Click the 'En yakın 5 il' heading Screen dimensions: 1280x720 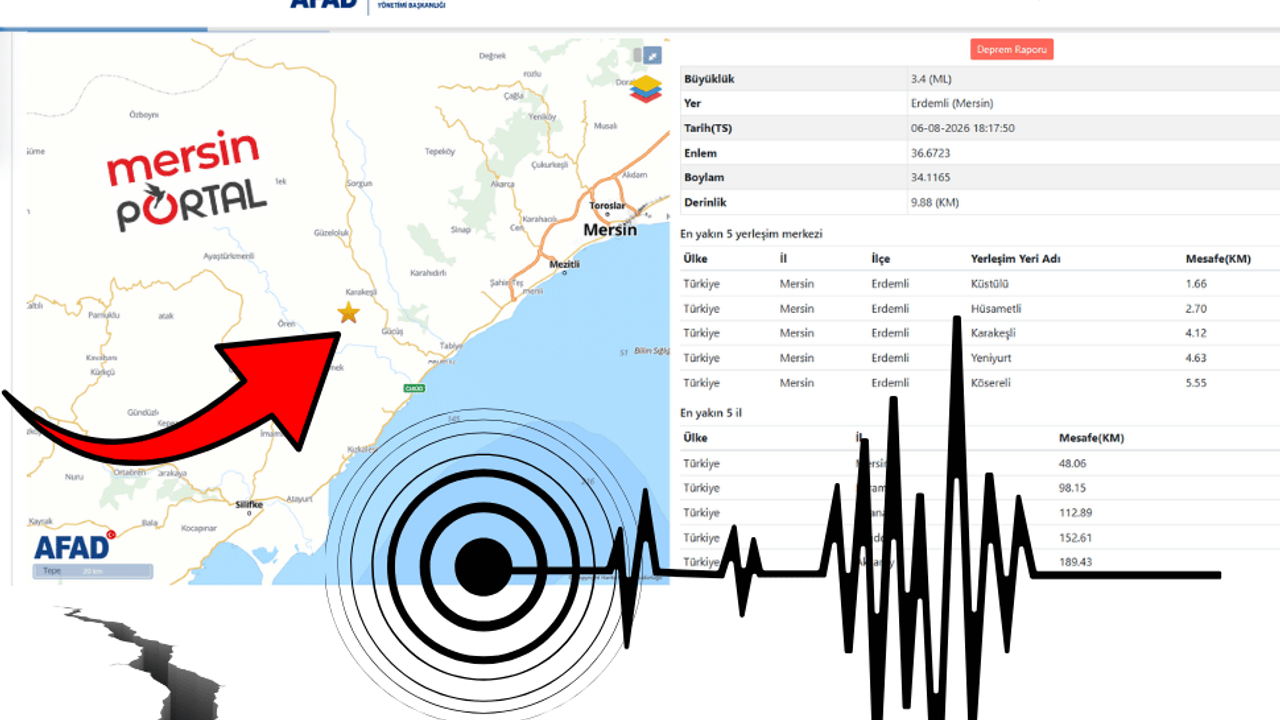click(x=709, y=412)
